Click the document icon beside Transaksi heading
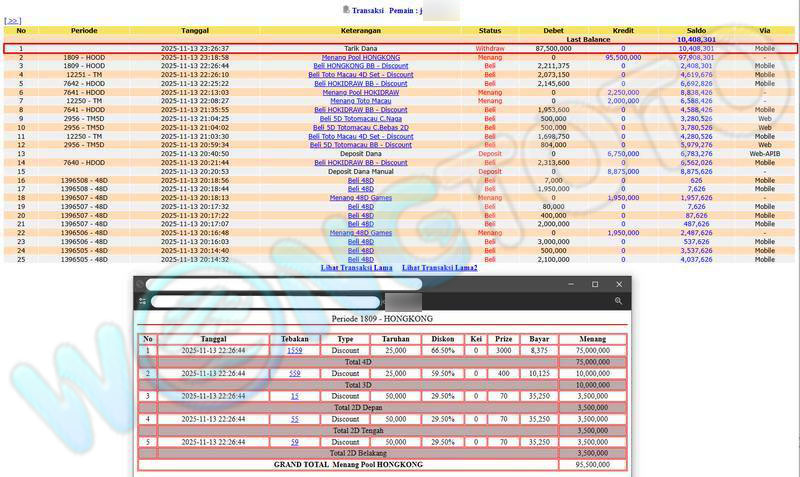Screen dimensions: 800x477 coord(346,9)
